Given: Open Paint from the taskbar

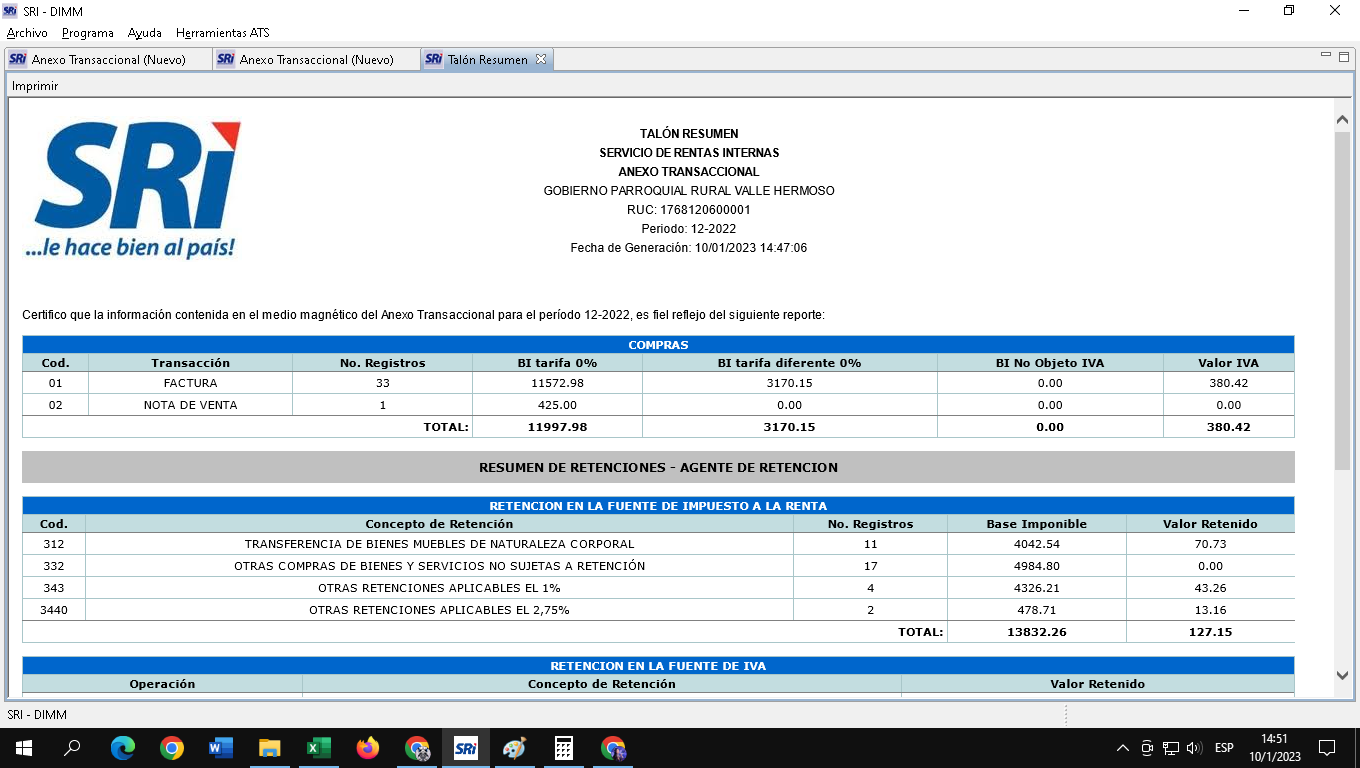Looking at the screenshot, I should point(514,748).
